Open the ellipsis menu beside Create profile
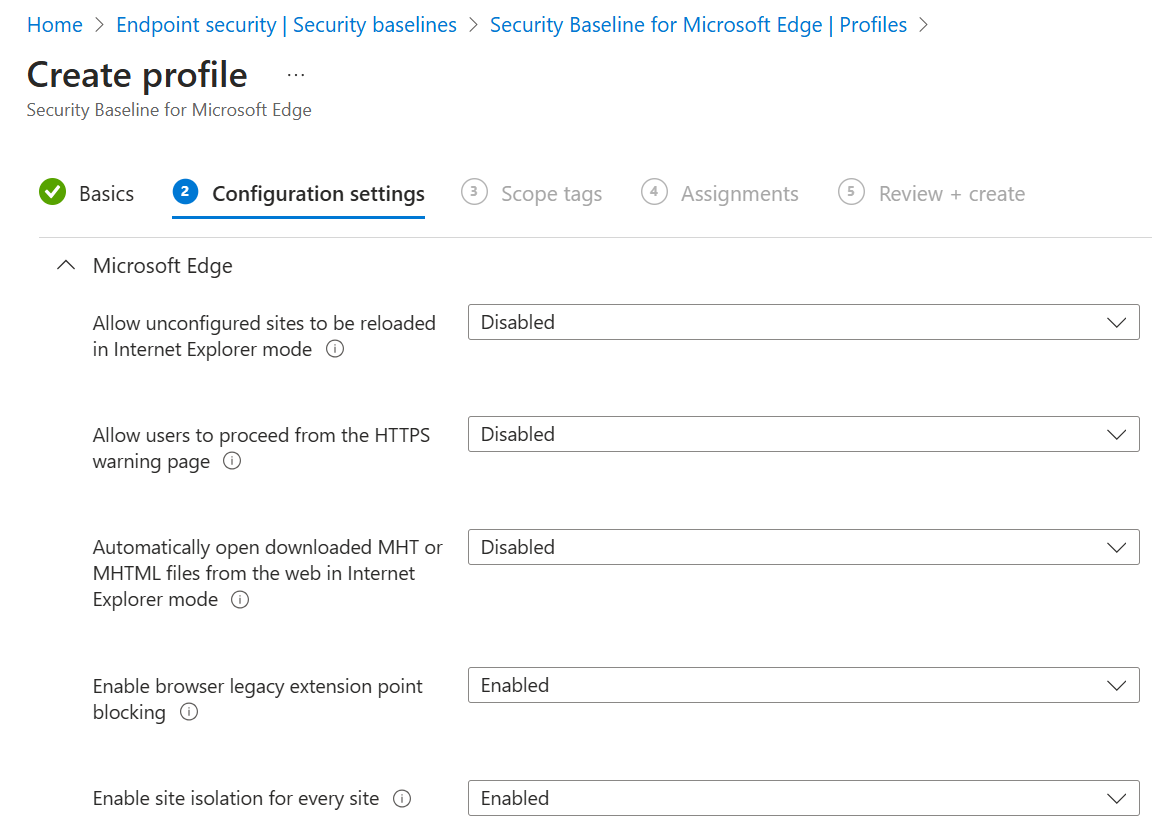The image size is (1172, 832). pyautogui.click(x=296, y=75)
